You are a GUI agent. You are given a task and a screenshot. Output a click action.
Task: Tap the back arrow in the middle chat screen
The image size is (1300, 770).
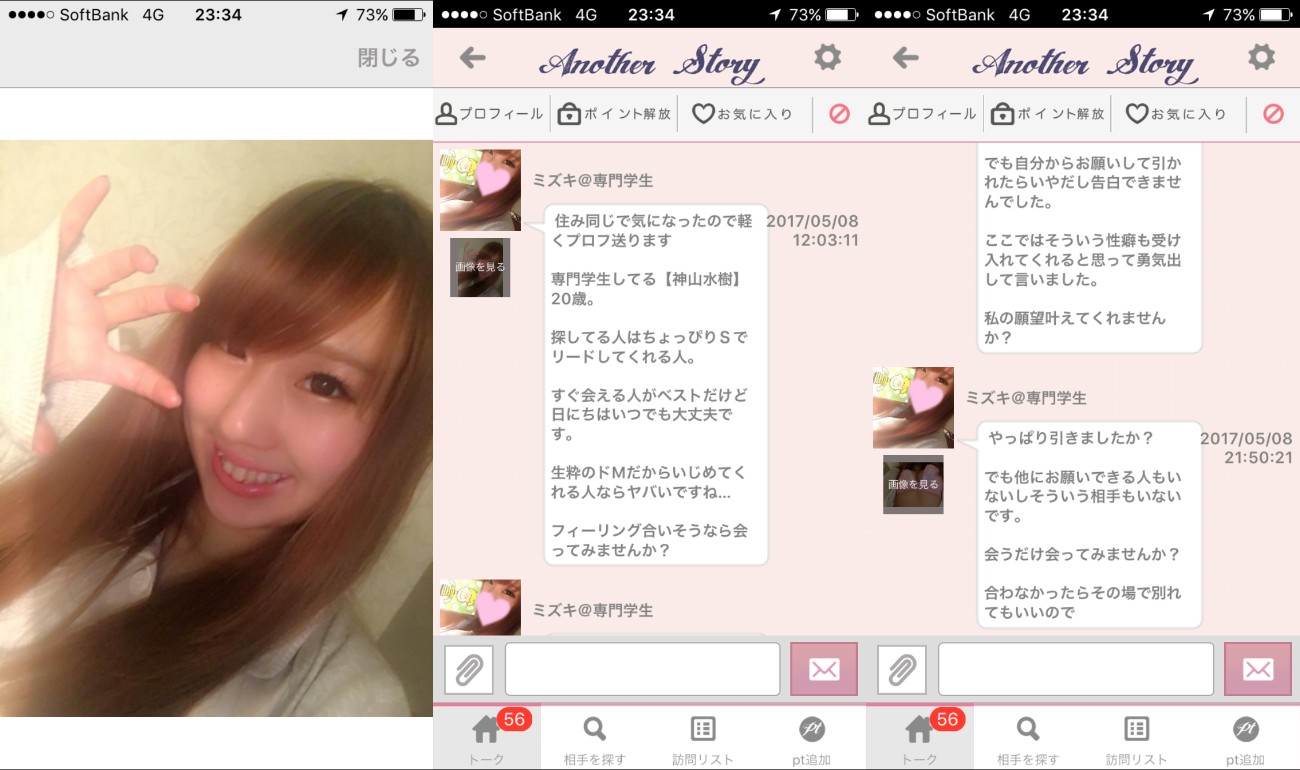(472, 58)
